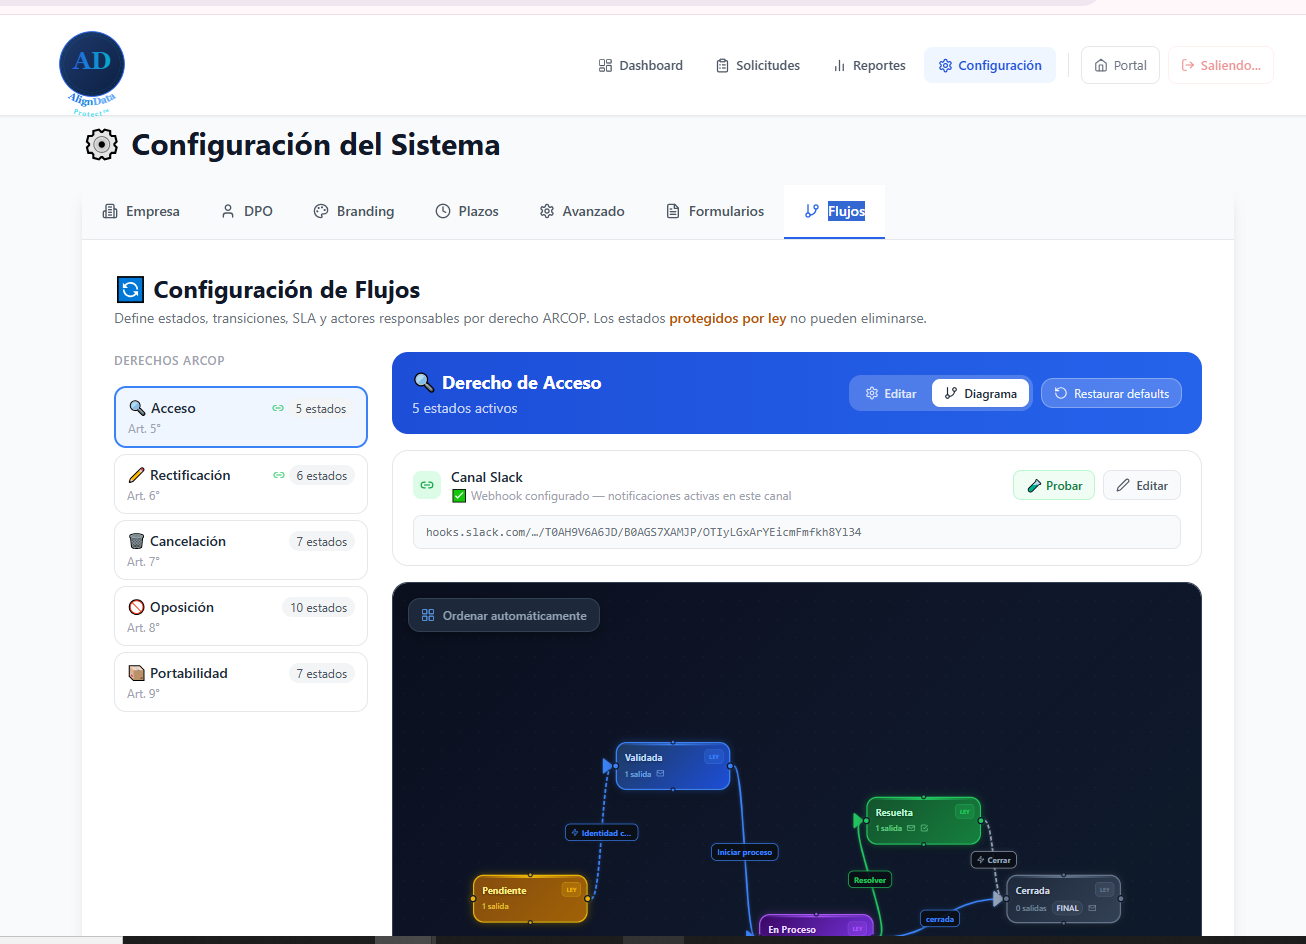Click the 'Iniciar proceso' transition label
The width and height of the screenshot is (1306, 944).
click(x=745, y=852)
